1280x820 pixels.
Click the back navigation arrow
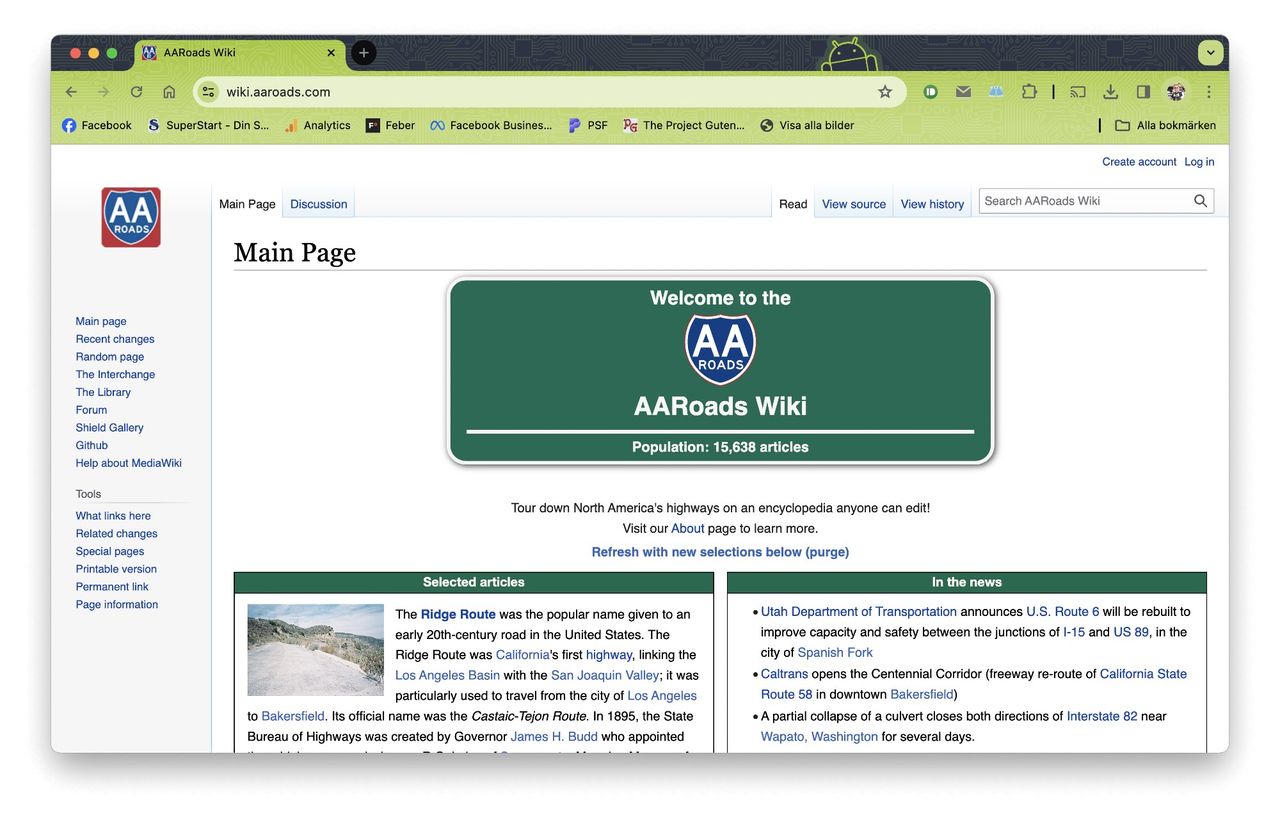point(70,91)
